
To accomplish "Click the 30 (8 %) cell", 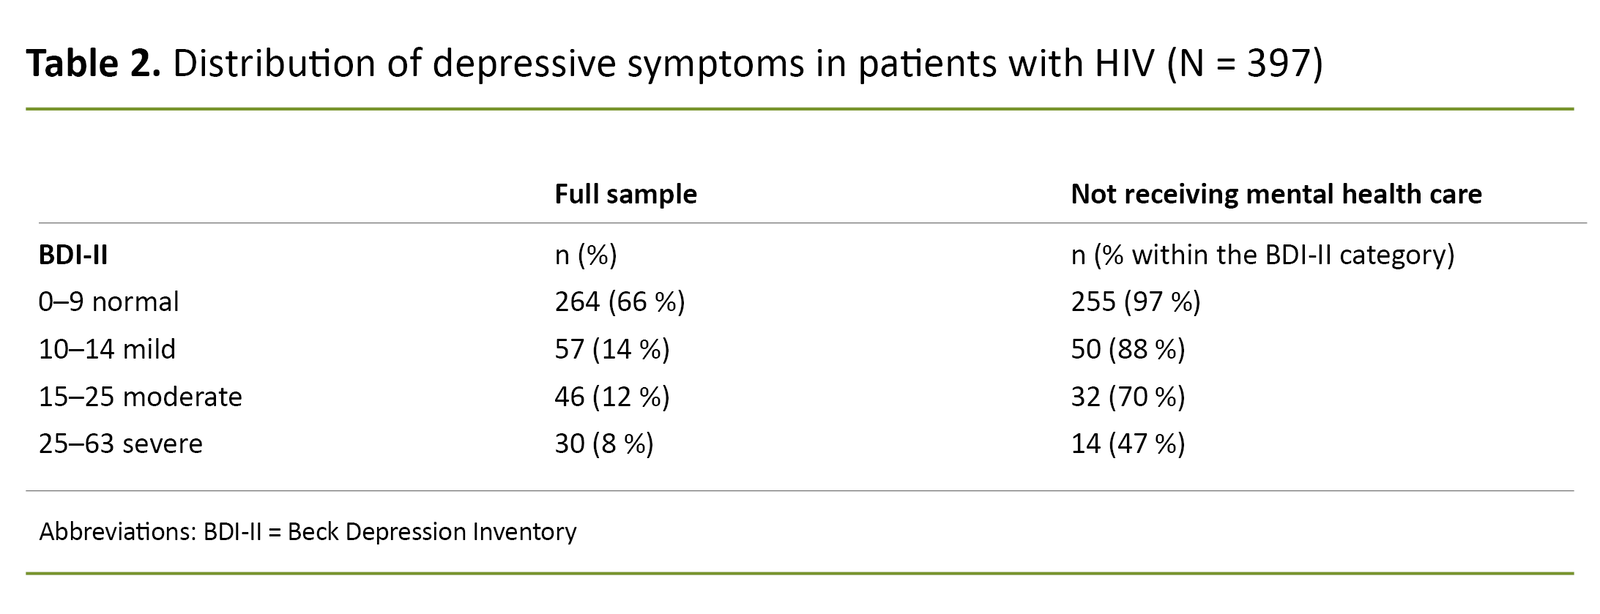I will click(604, 444).
